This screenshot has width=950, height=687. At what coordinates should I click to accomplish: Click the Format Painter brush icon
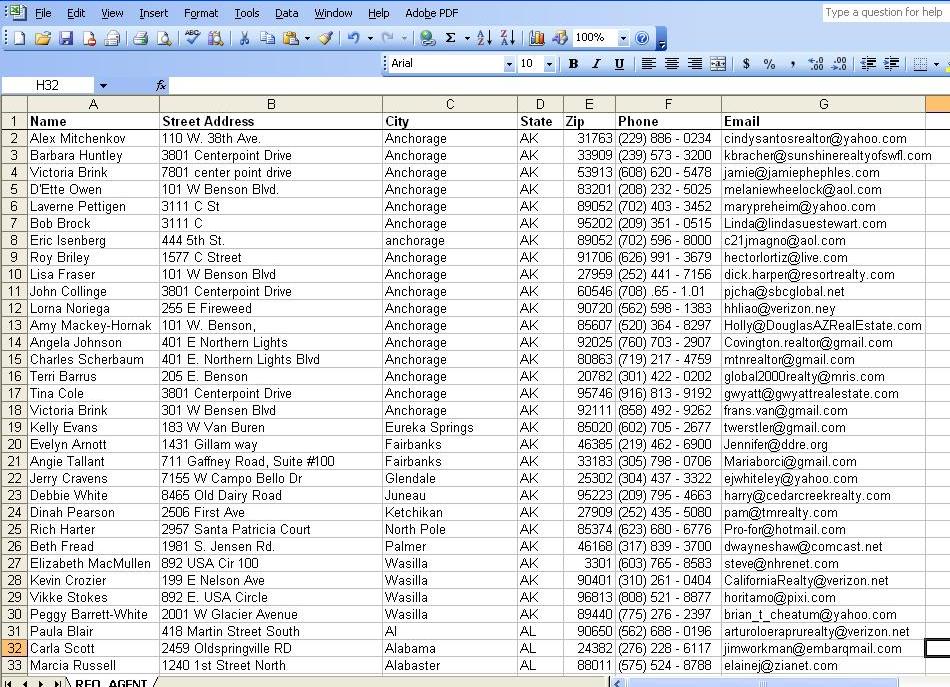pos(325,38)
